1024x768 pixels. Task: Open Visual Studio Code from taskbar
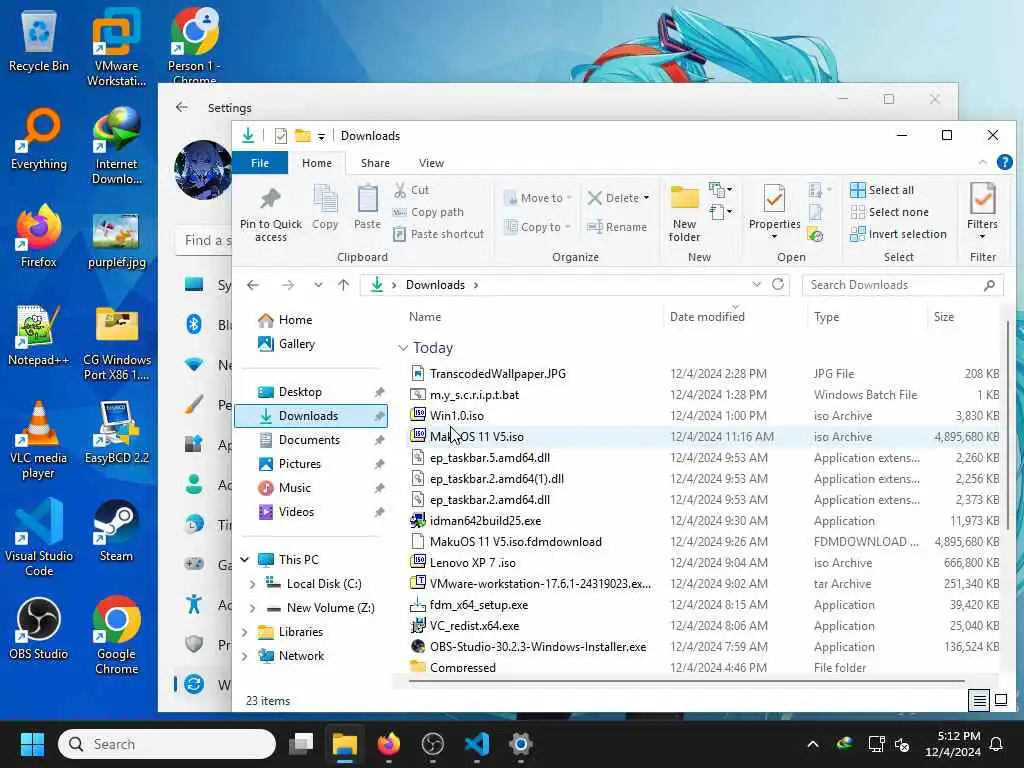click(477, 744)
